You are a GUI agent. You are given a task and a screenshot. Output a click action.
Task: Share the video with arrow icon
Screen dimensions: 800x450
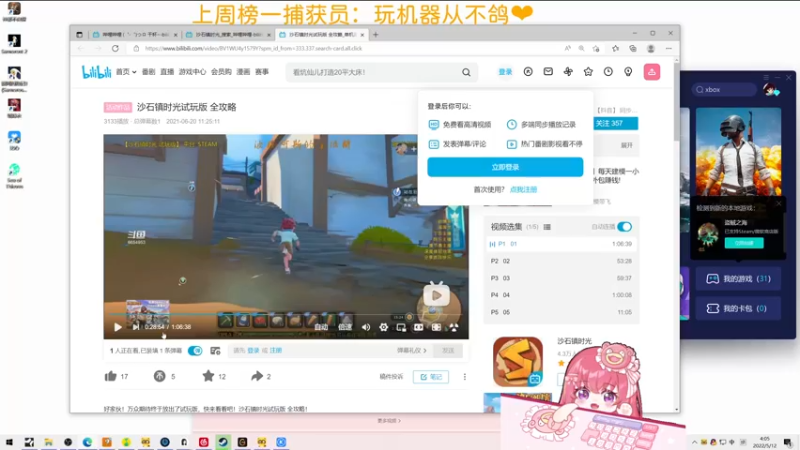(257, 376)
